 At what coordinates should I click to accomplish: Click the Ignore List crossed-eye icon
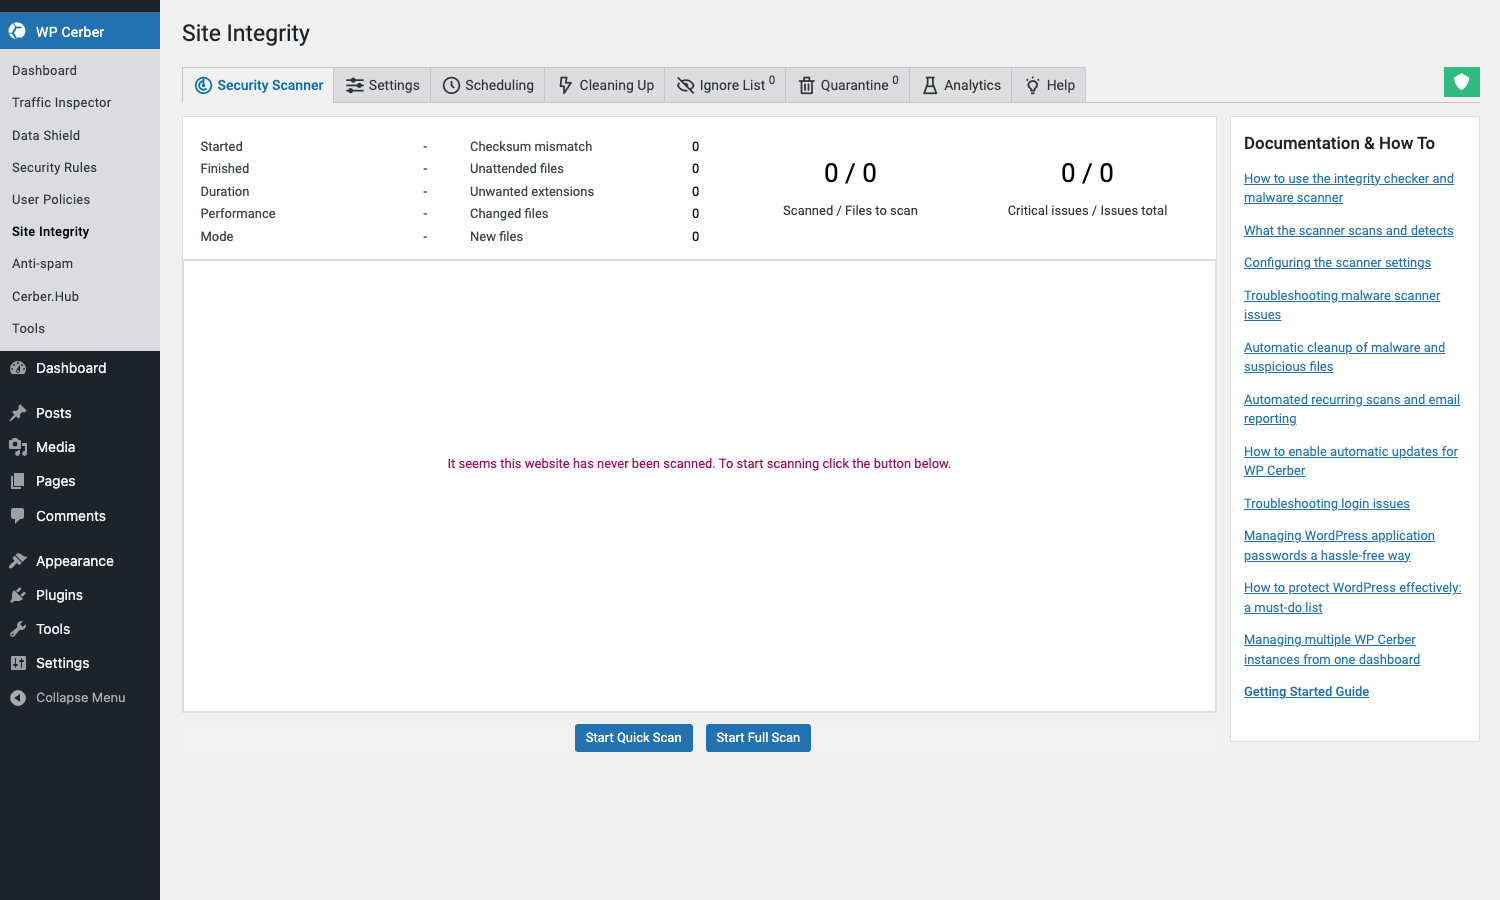(x=685, y=85)
